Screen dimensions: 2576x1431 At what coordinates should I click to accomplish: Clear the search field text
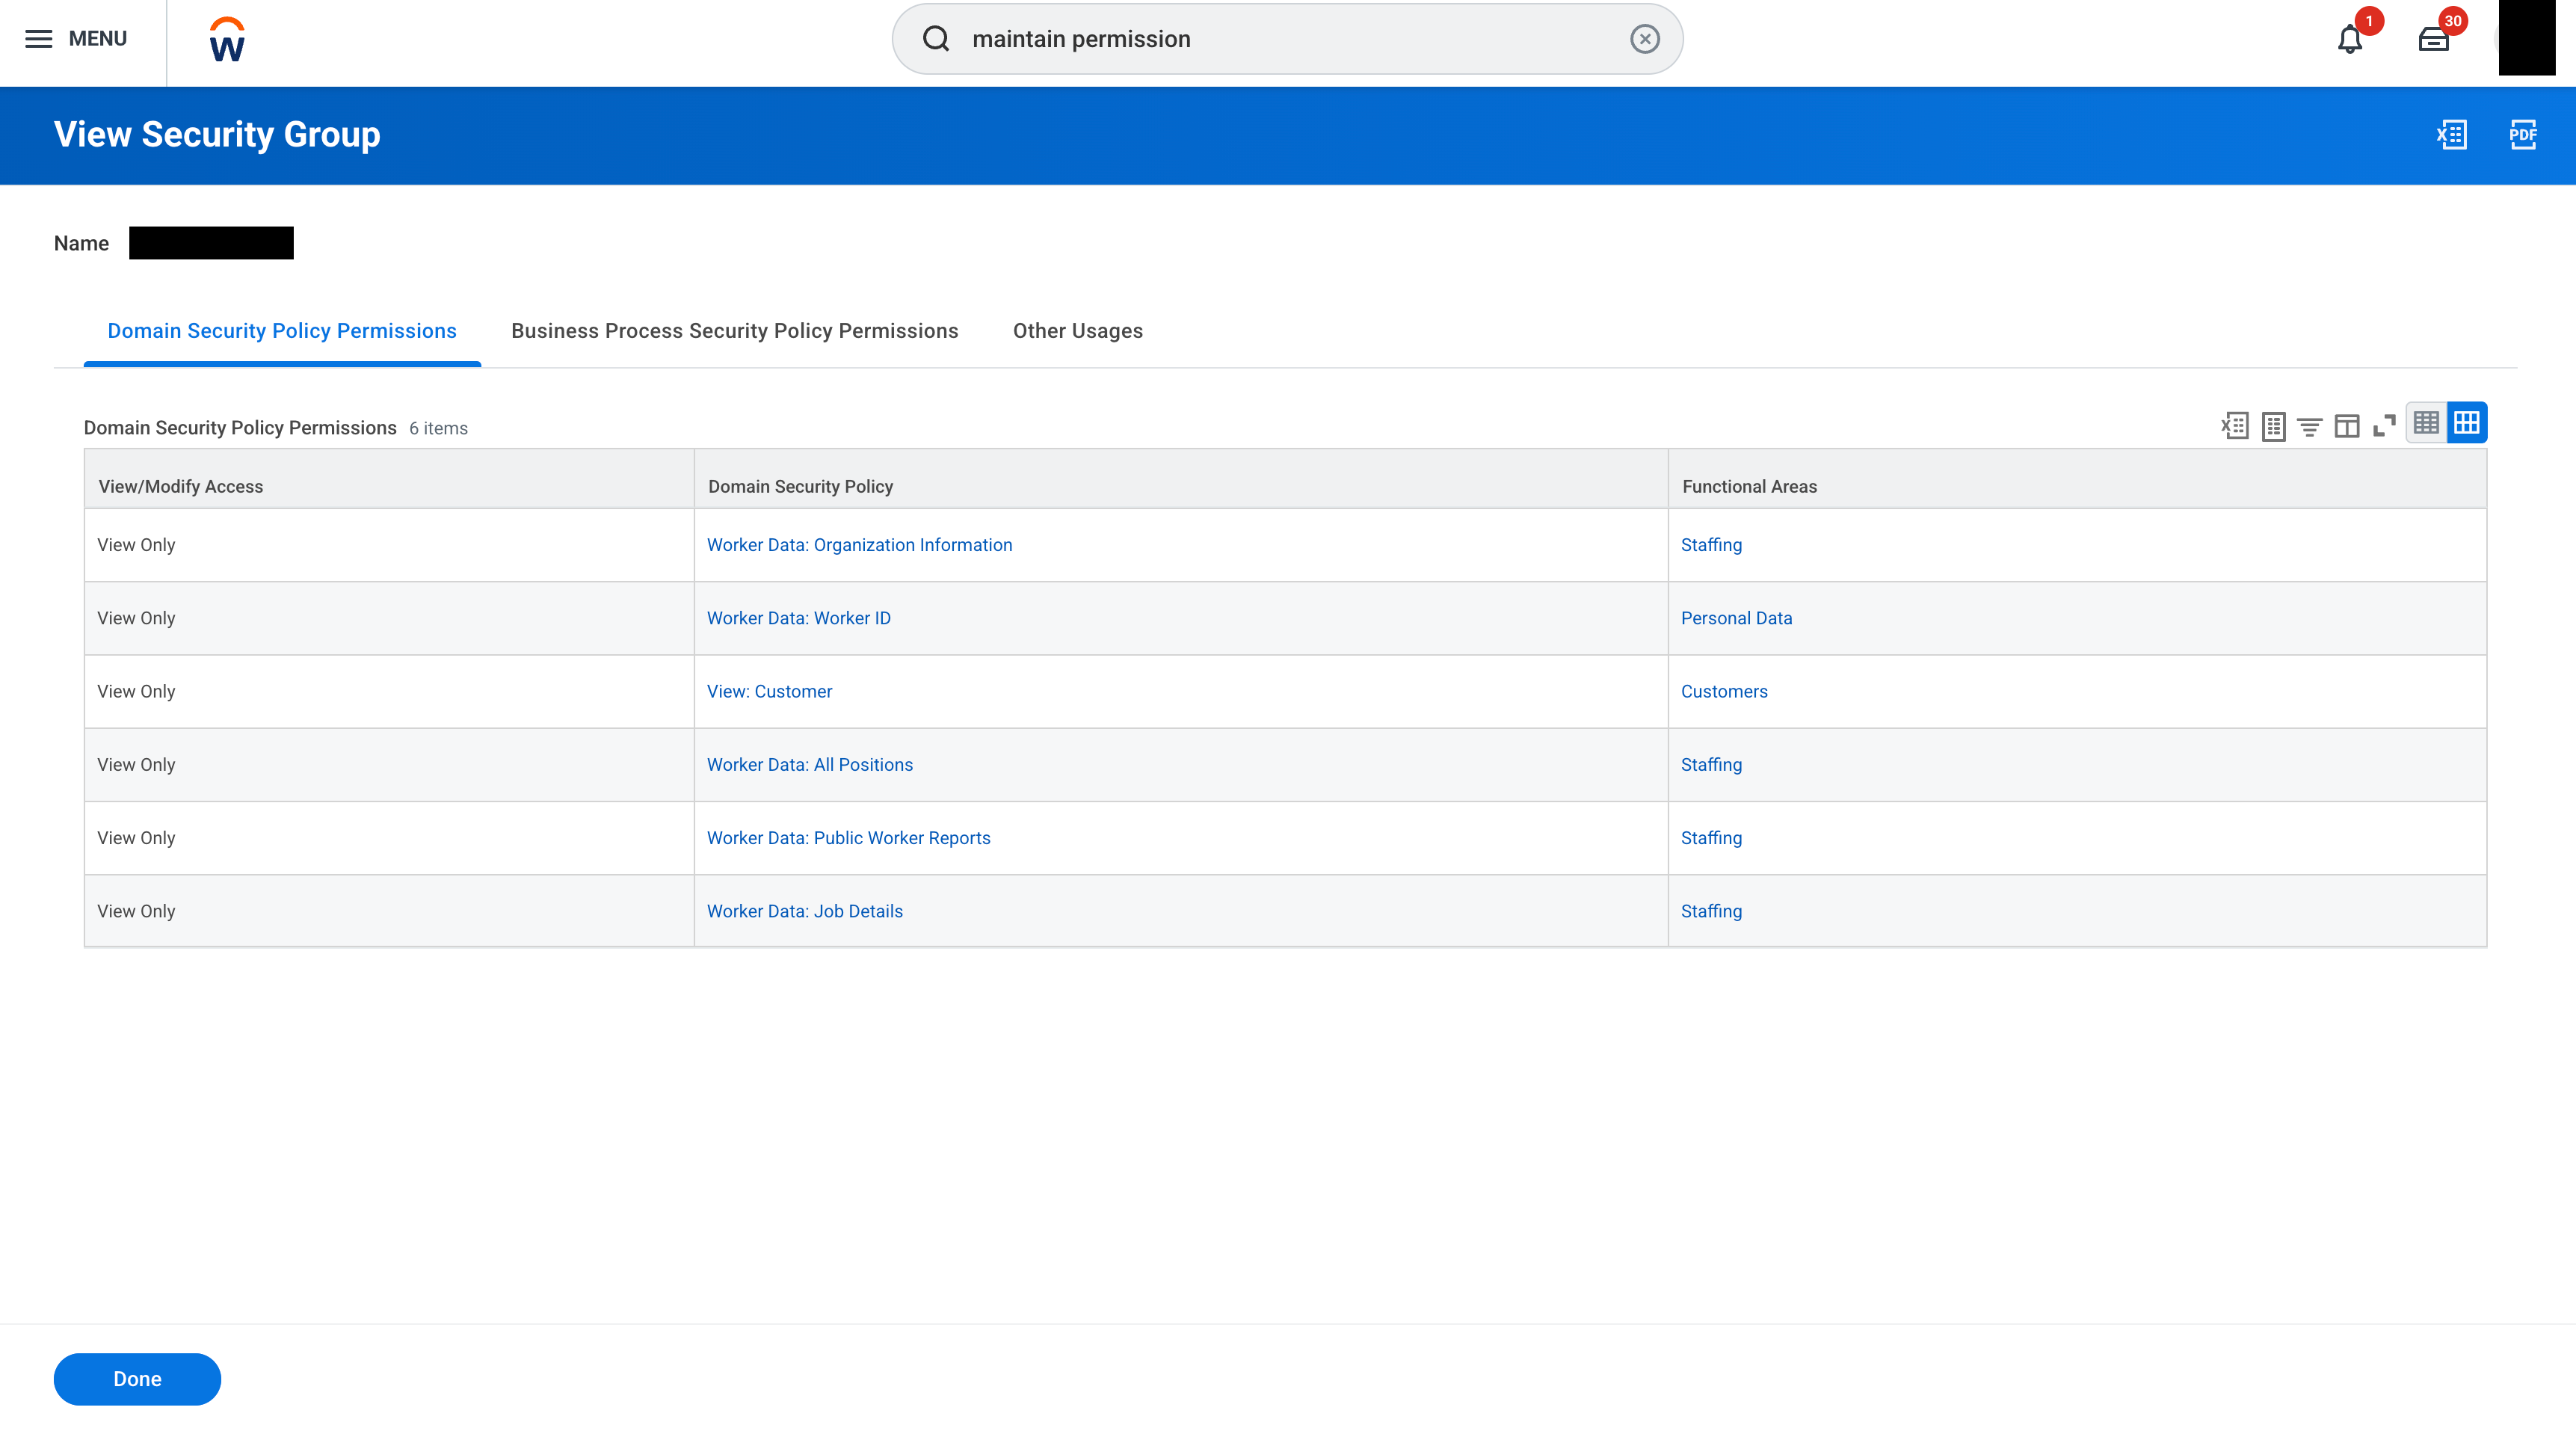coord(1645,39)
